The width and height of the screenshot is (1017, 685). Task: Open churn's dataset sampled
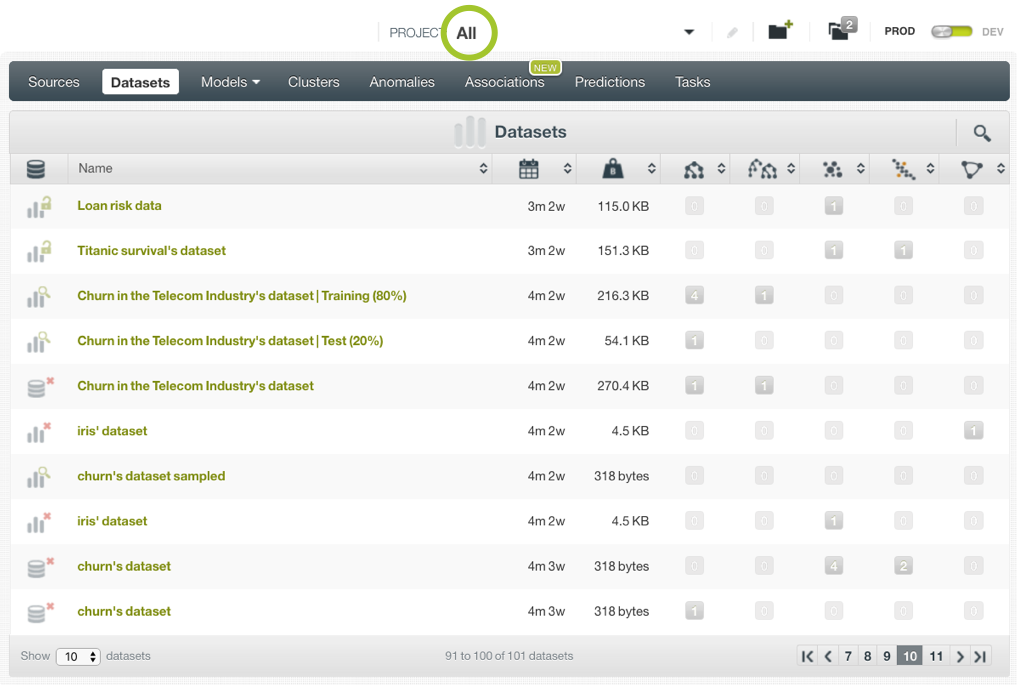click(151, 476)
